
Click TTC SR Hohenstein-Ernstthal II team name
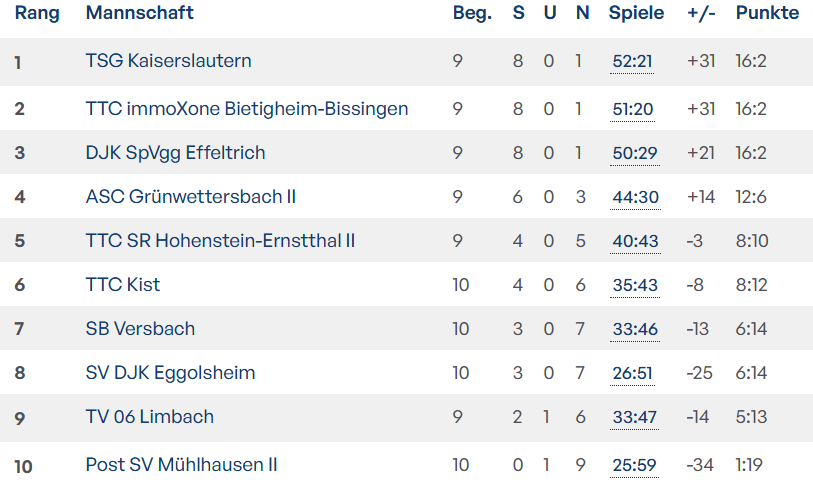click(220, 241)
